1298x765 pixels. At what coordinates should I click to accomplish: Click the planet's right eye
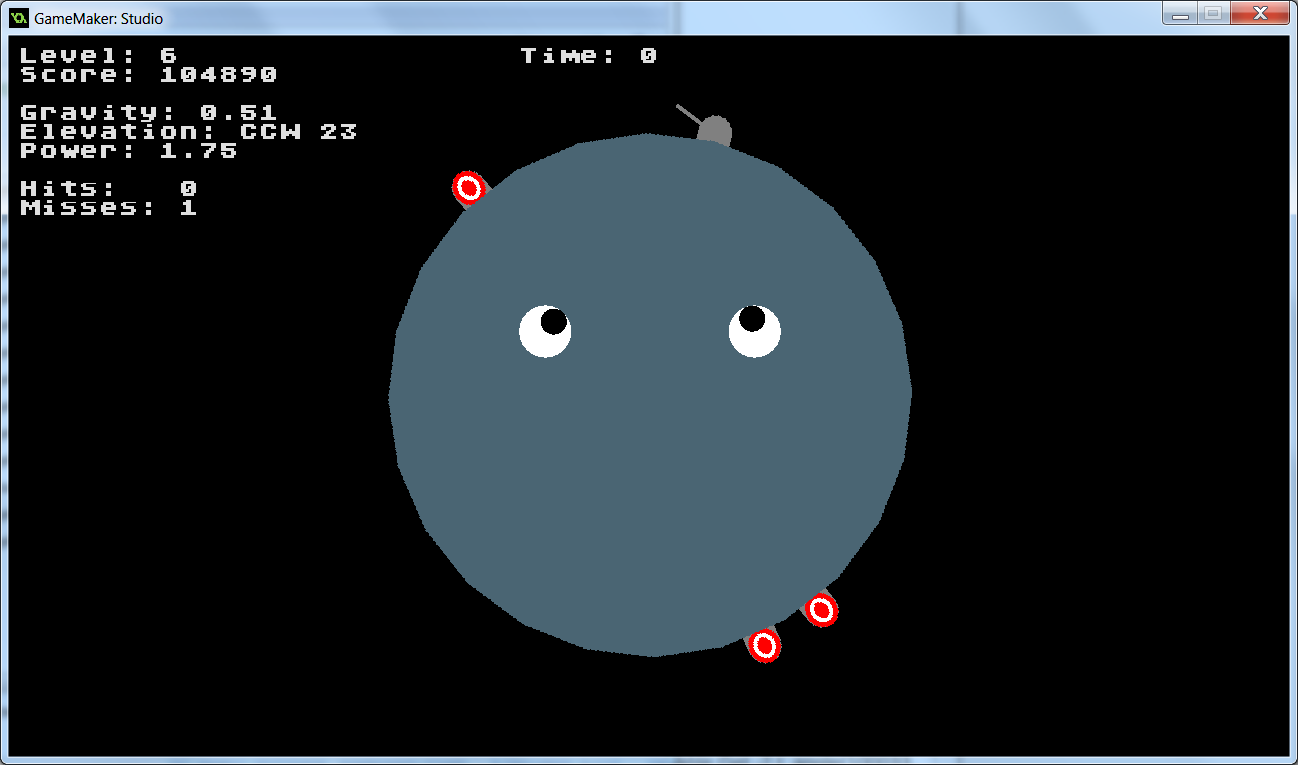tap(755, 331)
